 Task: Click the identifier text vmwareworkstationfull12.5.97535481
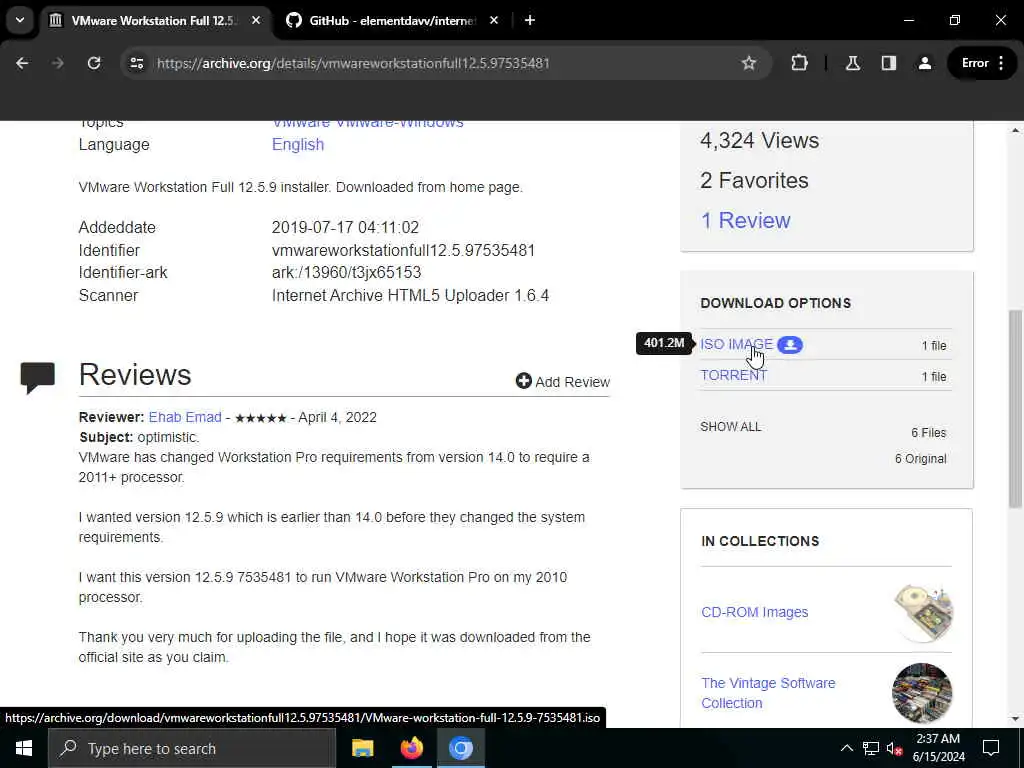tap(403, 251)
